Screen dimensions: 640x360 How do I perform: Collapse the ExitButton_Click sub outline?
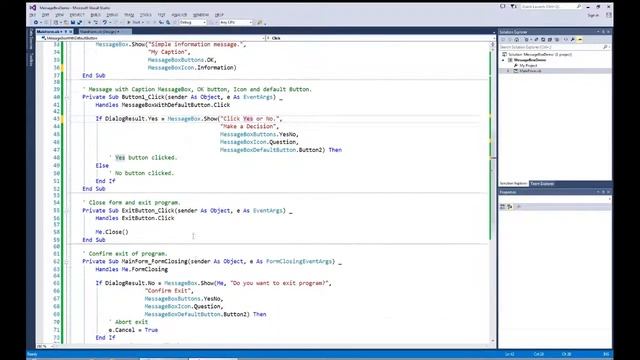(x=67, y=211)
